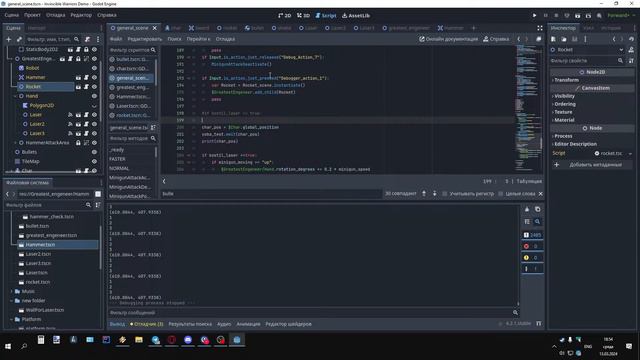Toggle visibility of TileMap node

[94, 161]
